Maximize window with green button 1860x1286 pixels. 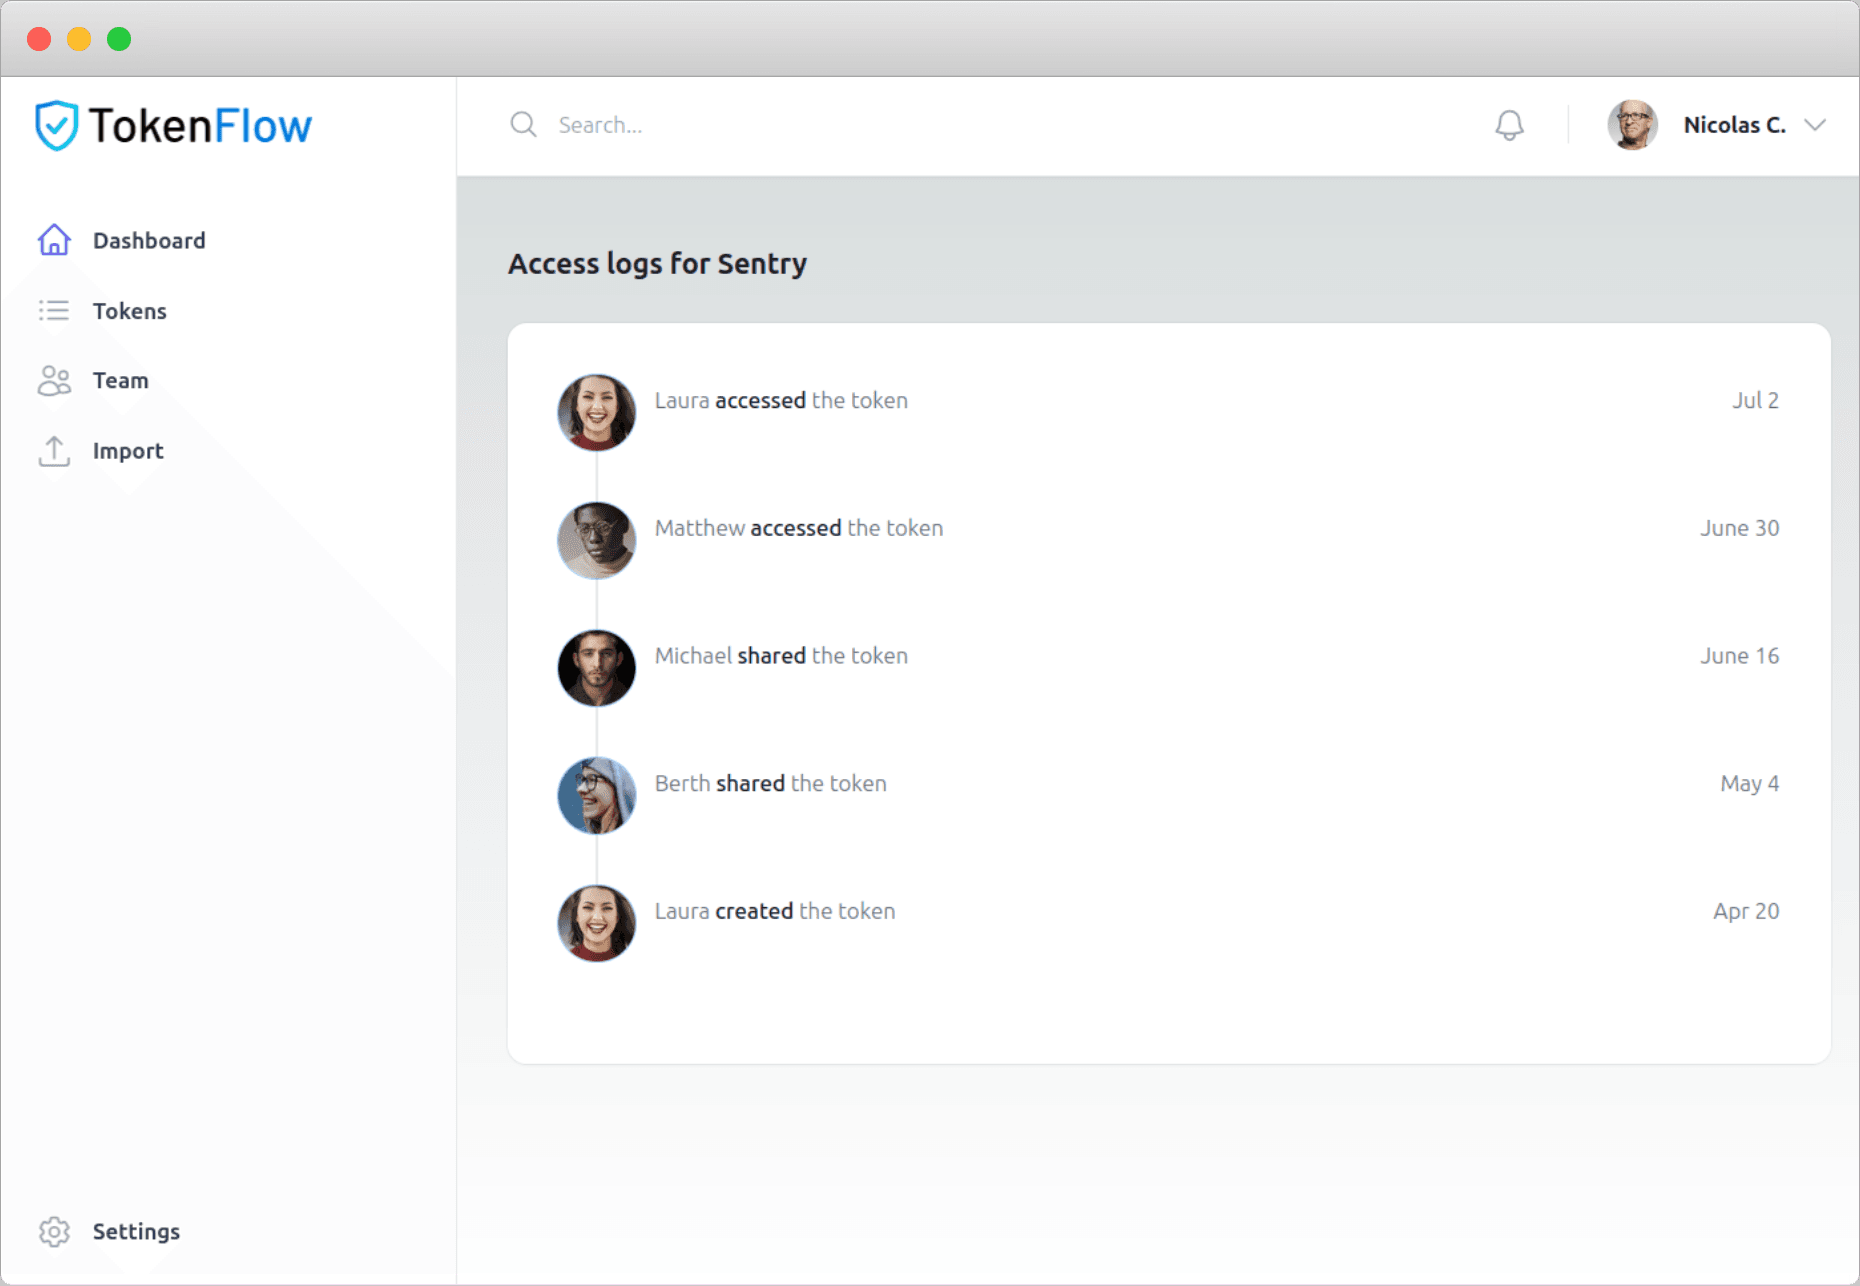pos(119,39)
